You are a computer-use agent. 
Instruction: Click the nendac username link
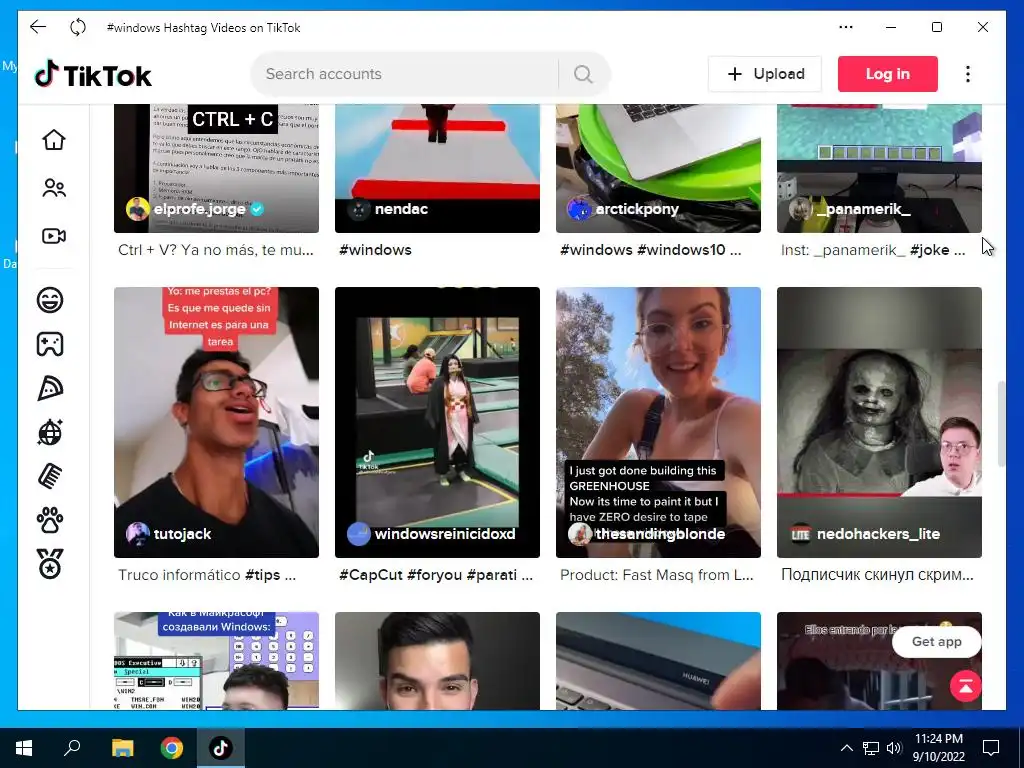click(x=401, y=209)
